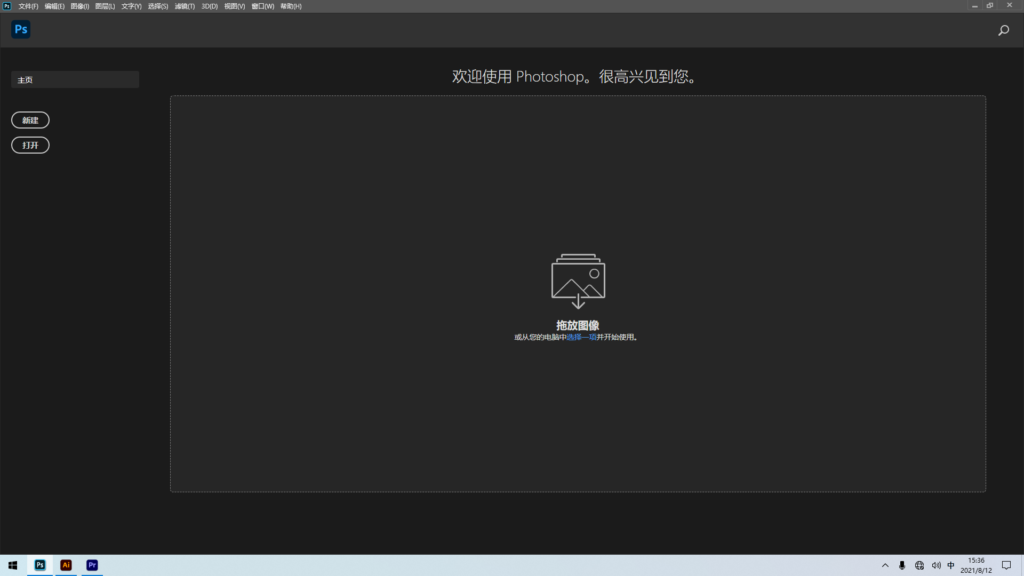Click the 新建 button
1024x576 pixels.
point(30,120)
